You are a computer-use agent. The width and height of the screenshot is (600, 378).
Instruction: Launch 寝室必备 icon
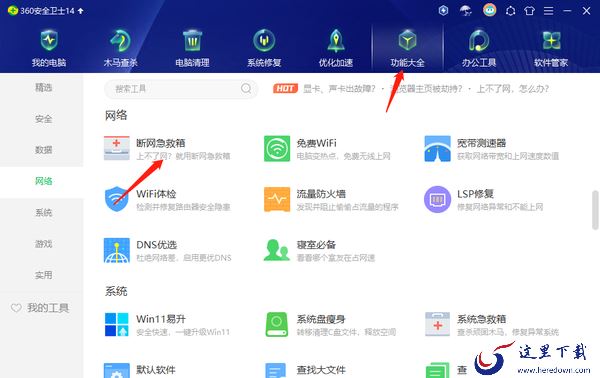tap(277, 250)
